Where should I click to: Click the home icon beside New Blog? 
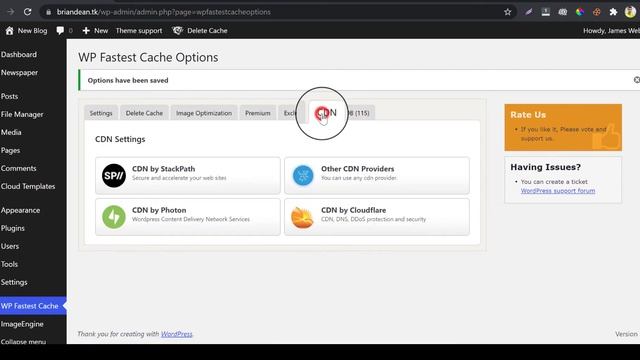9,31
